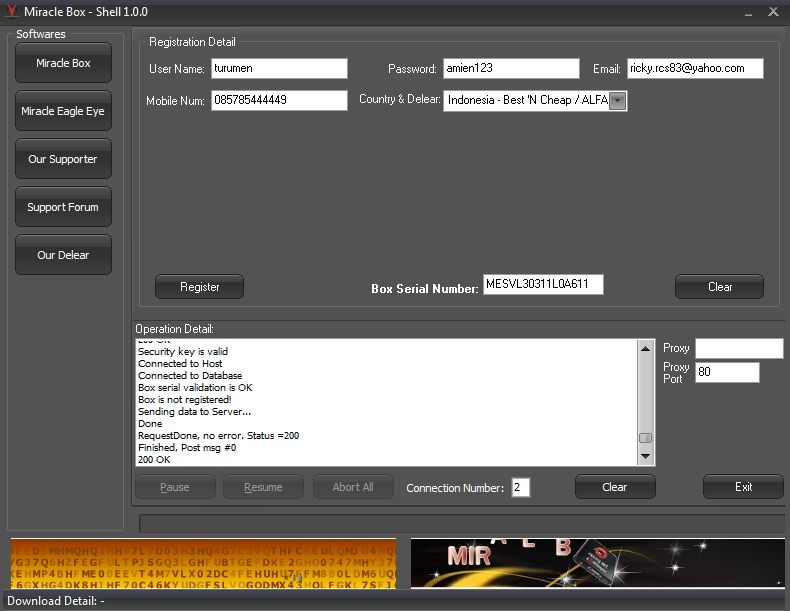Select the Proxy Port field
The width and height of the screenshot is (790, 611).
pos(727,372)
